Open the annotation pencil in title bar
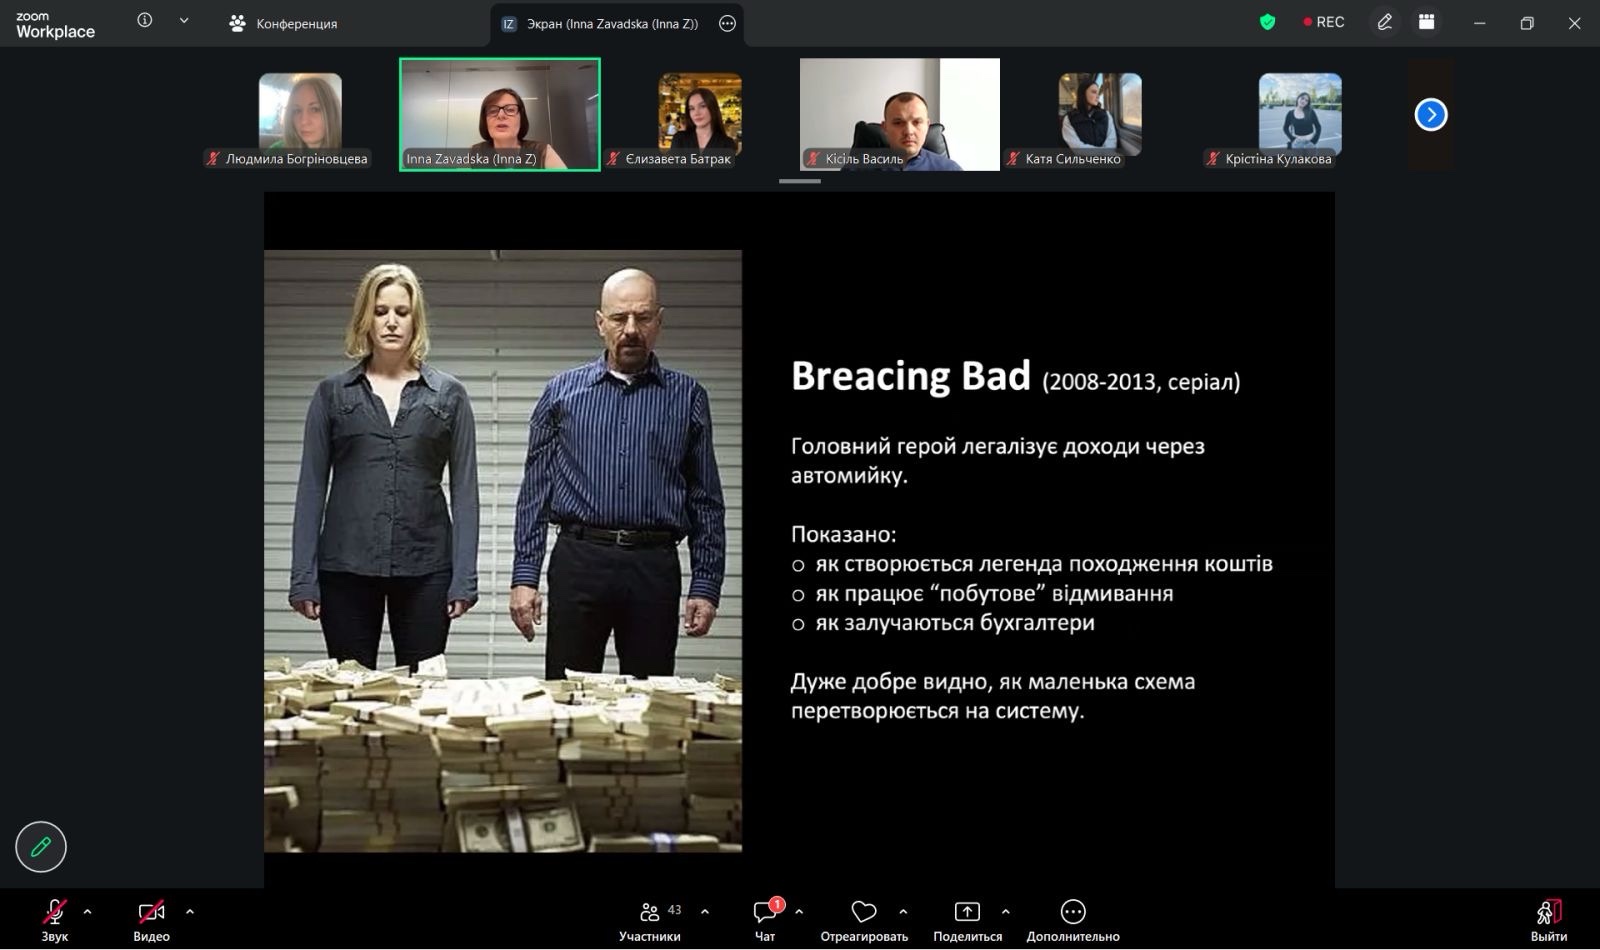Viewport: 1600px width, 950px height. pyautogui.click(x=1384, y=22)
